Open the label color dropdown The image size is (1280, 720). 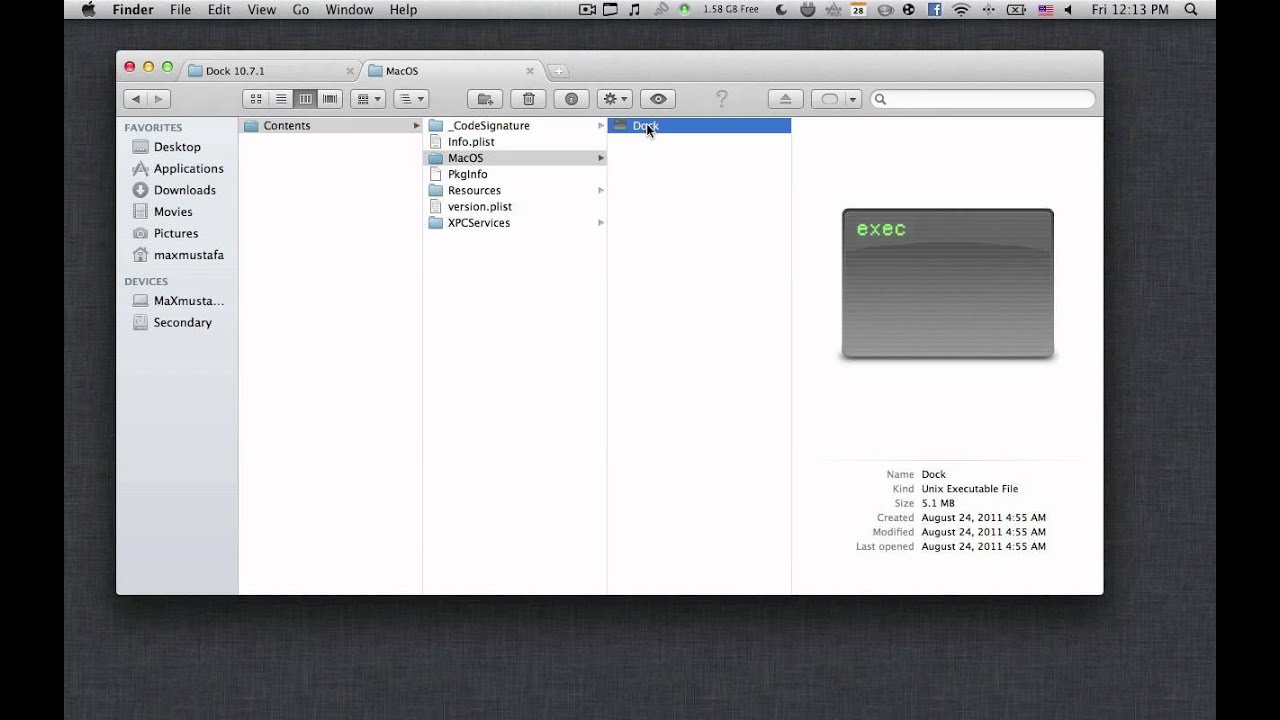click(x=837, y=99)
